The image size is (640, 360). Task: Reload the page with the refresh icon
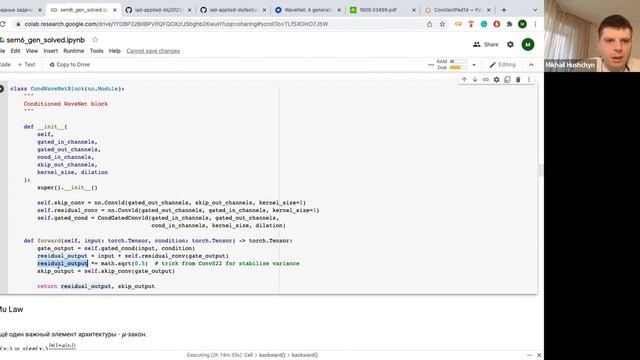2,24
